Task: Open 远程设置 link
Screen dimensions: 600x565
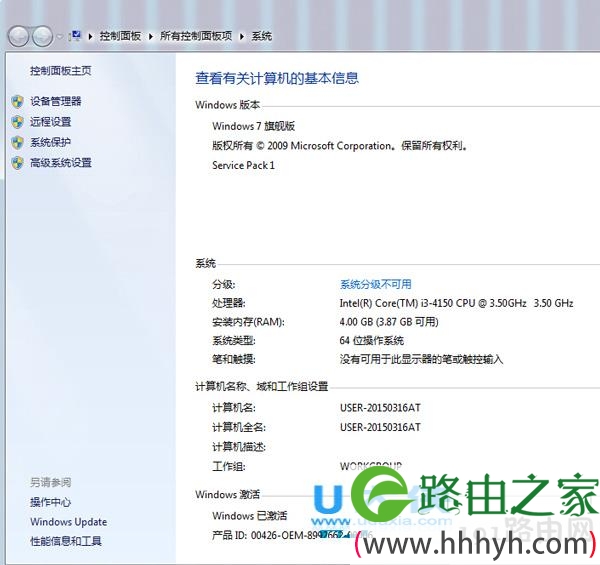Action: (51, 122)
